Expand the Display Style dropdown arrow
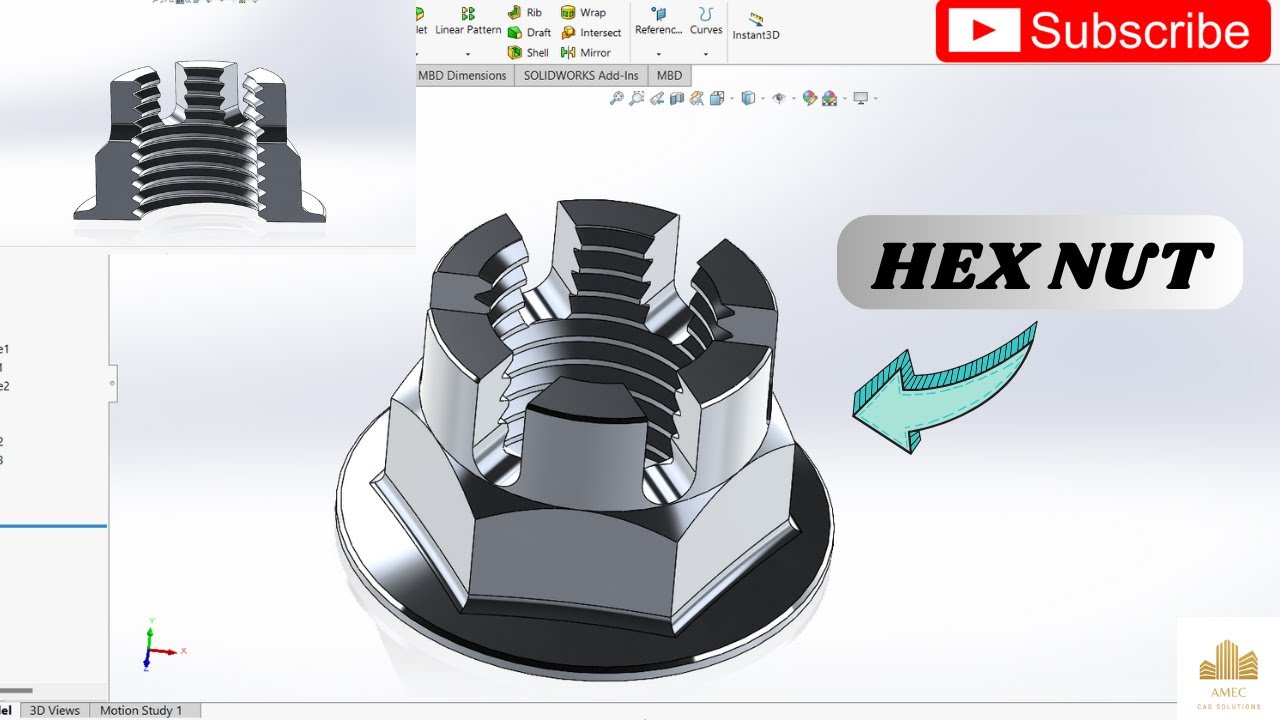This screenshot has width=1280, height=720. pos(763,98)
